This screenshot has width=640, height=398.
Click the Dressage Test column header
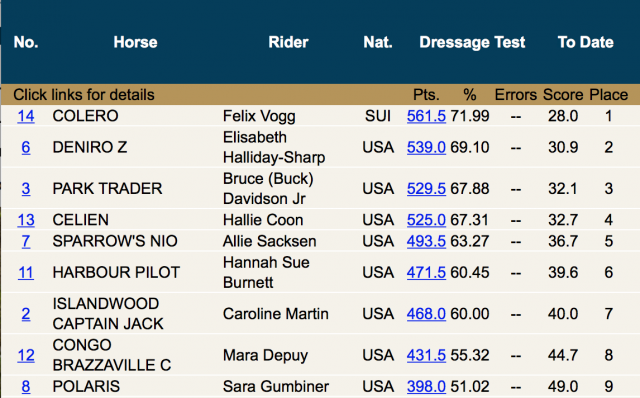tap(472, 42)
